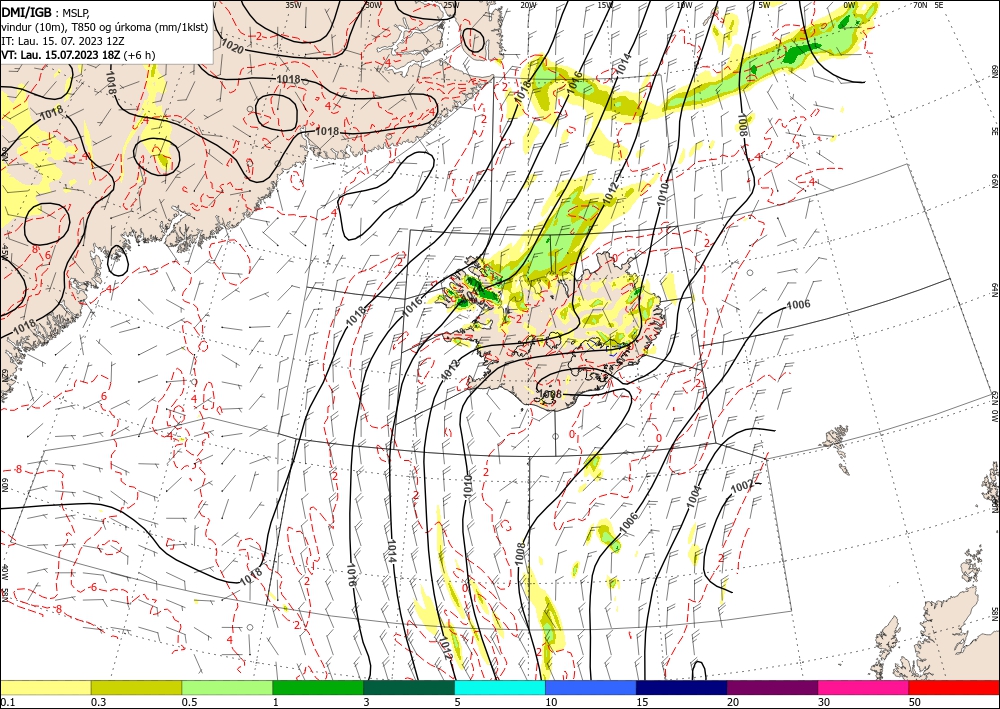
Task: Pick the cyan 5–10 legend swatch
Action: (500, 688)
